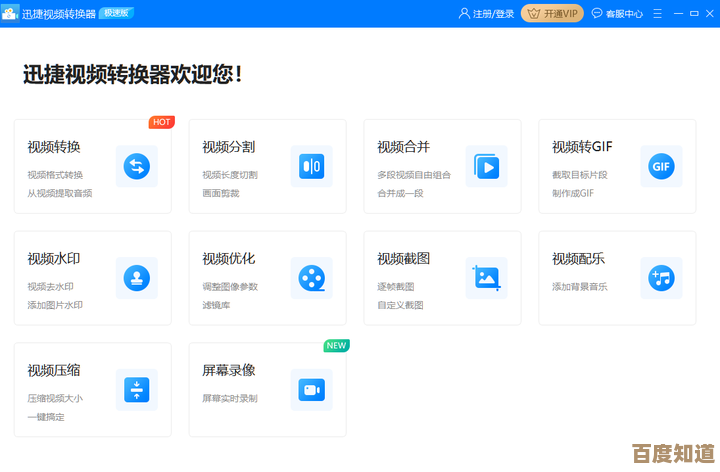This screenshot has height=472, width=720.
Task: Click the 视频压缩 compress icon
Action: (x=137, y=390)
